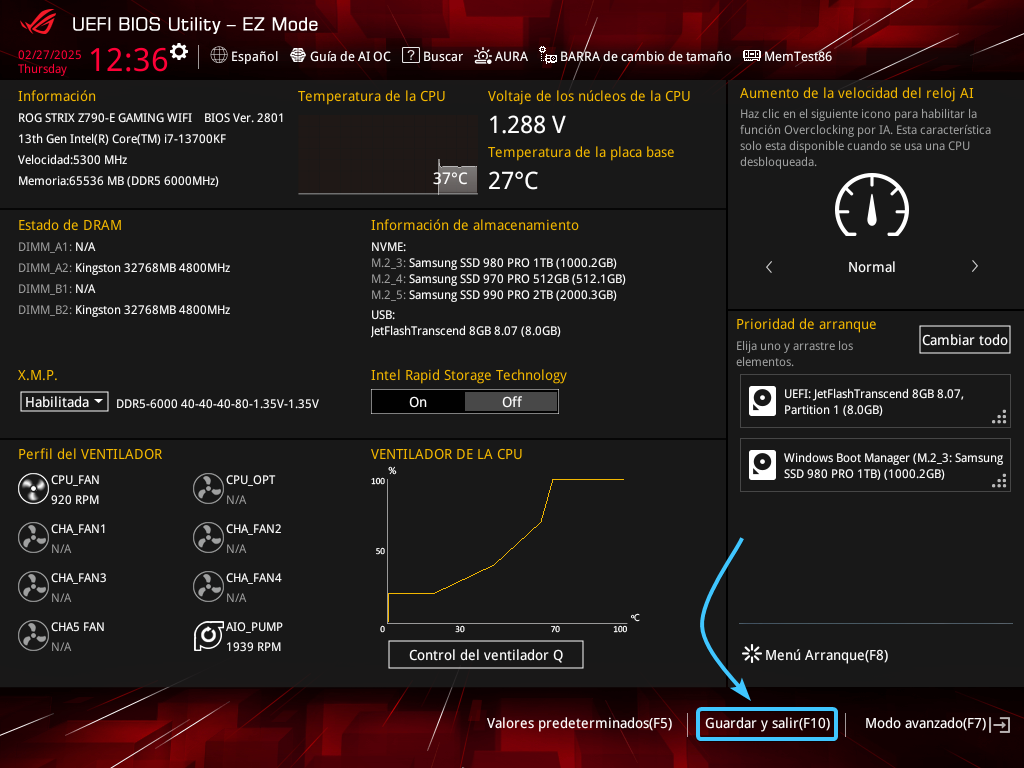Click the CHA5 FAN fan icon
The height and width of the screenshot is (768, 1024).
tap(33, 636)
